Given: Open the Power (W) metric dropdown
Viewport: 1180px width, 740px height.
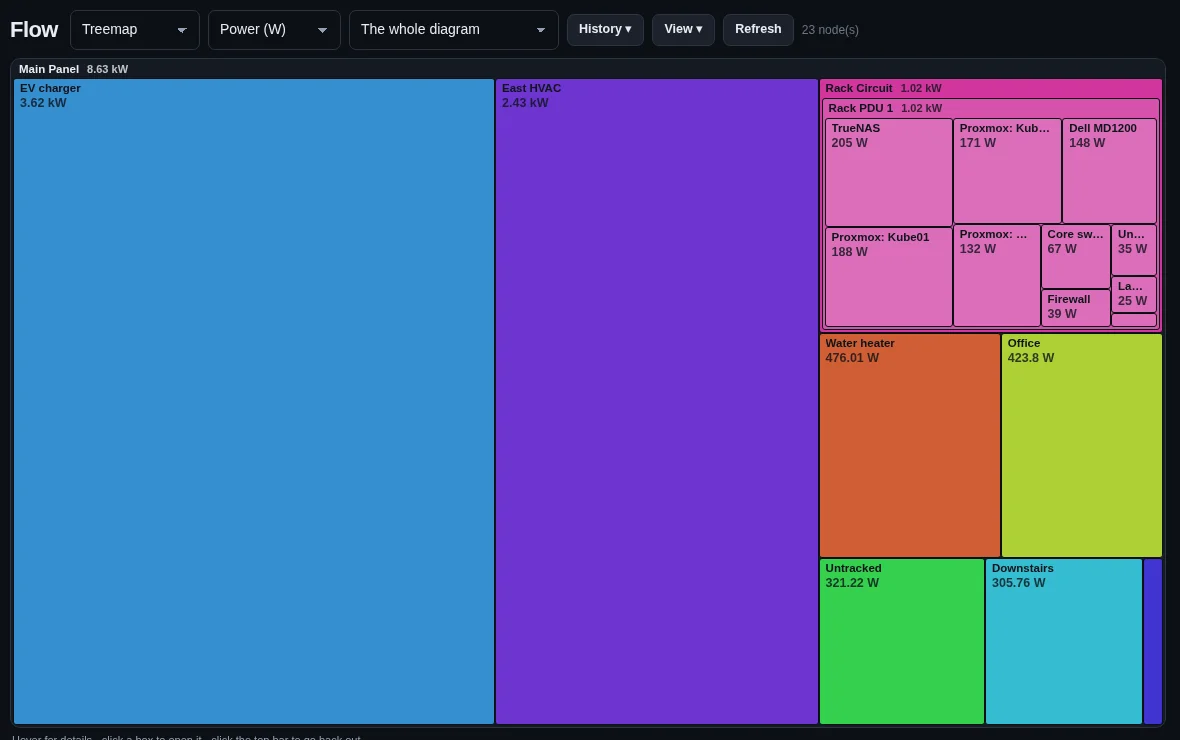Looking at the screenshot, I should click(x=274, y=29).
